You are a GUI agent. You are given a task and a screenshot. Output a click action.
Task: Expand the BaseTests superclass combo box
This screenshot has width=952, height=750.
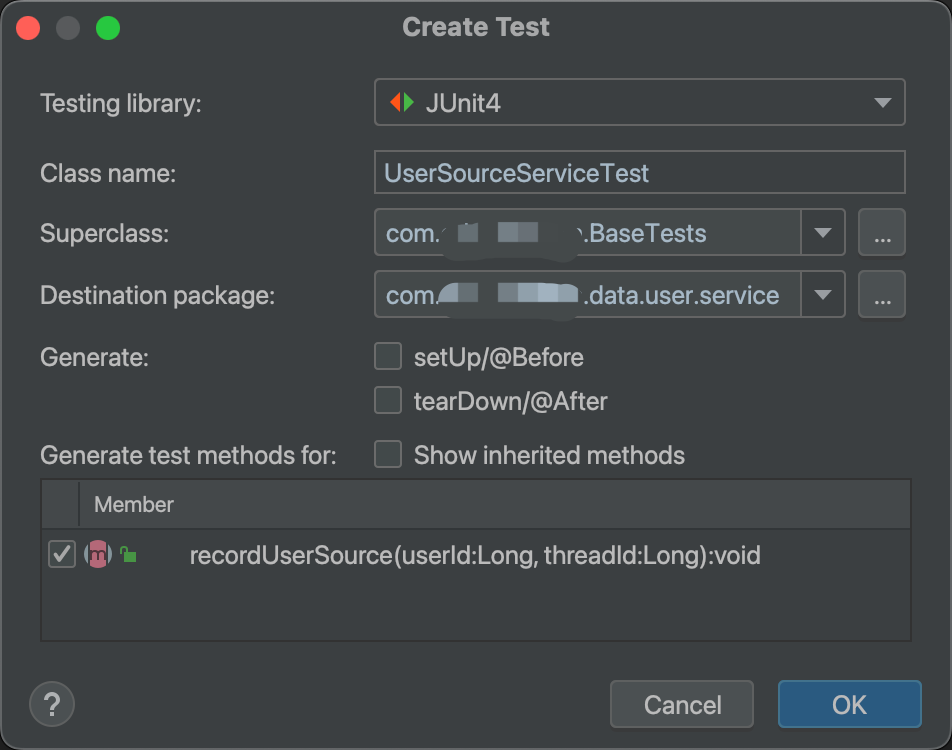click(x=822, y=232)
